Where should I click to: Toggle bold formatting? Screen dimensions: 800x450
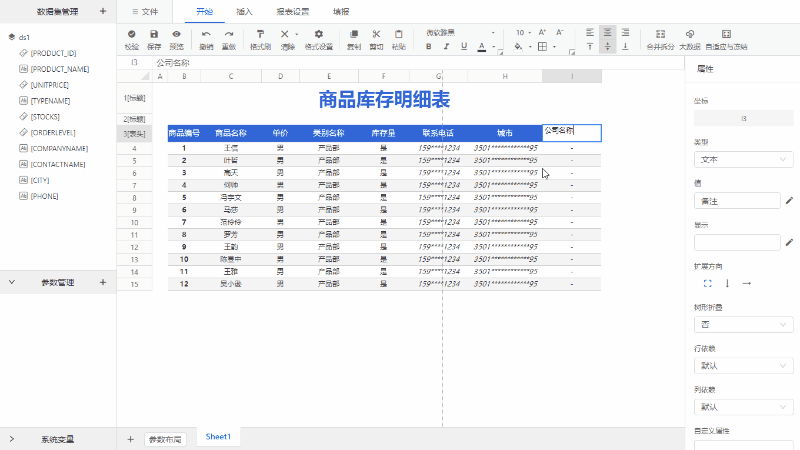429,46
